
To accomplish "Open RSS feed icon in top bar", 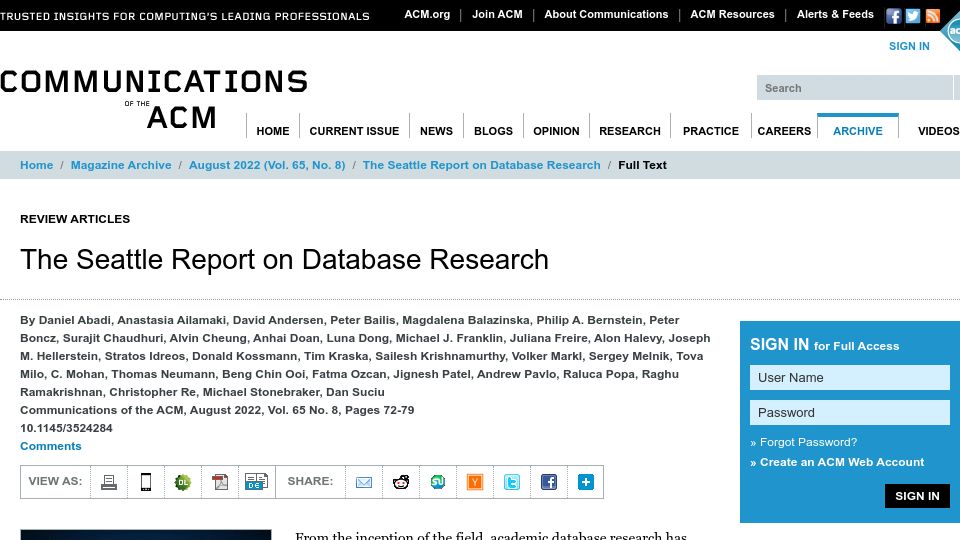I will pos(932,16).
